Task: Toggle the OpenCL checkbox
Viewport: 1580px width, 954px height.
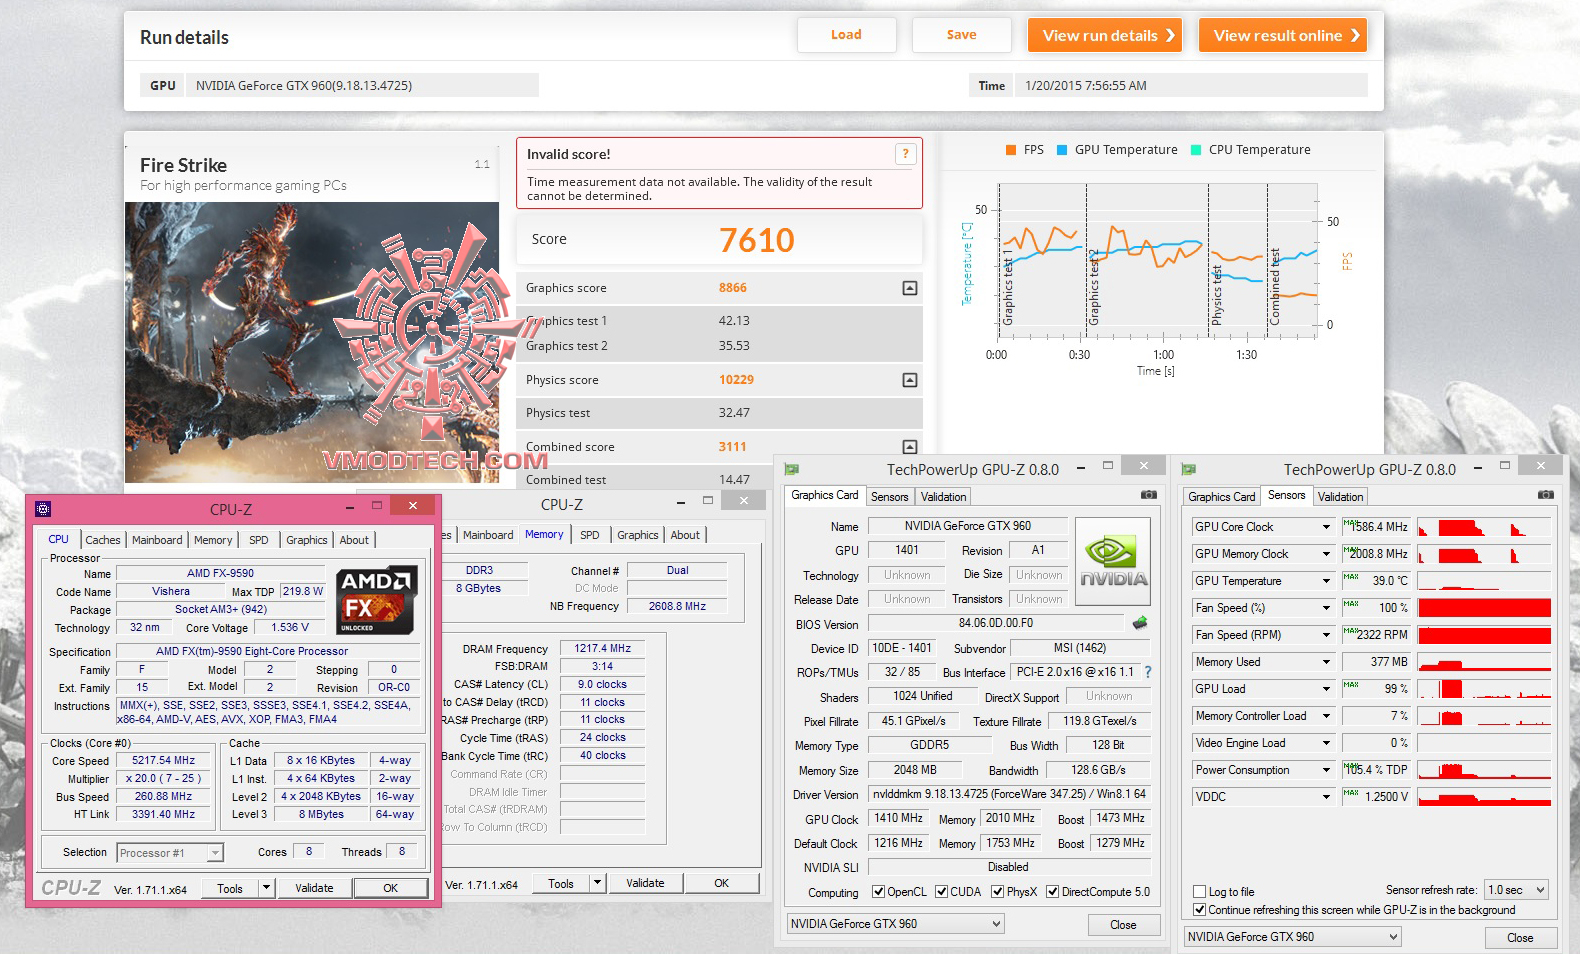Action: tap(878, 892)
